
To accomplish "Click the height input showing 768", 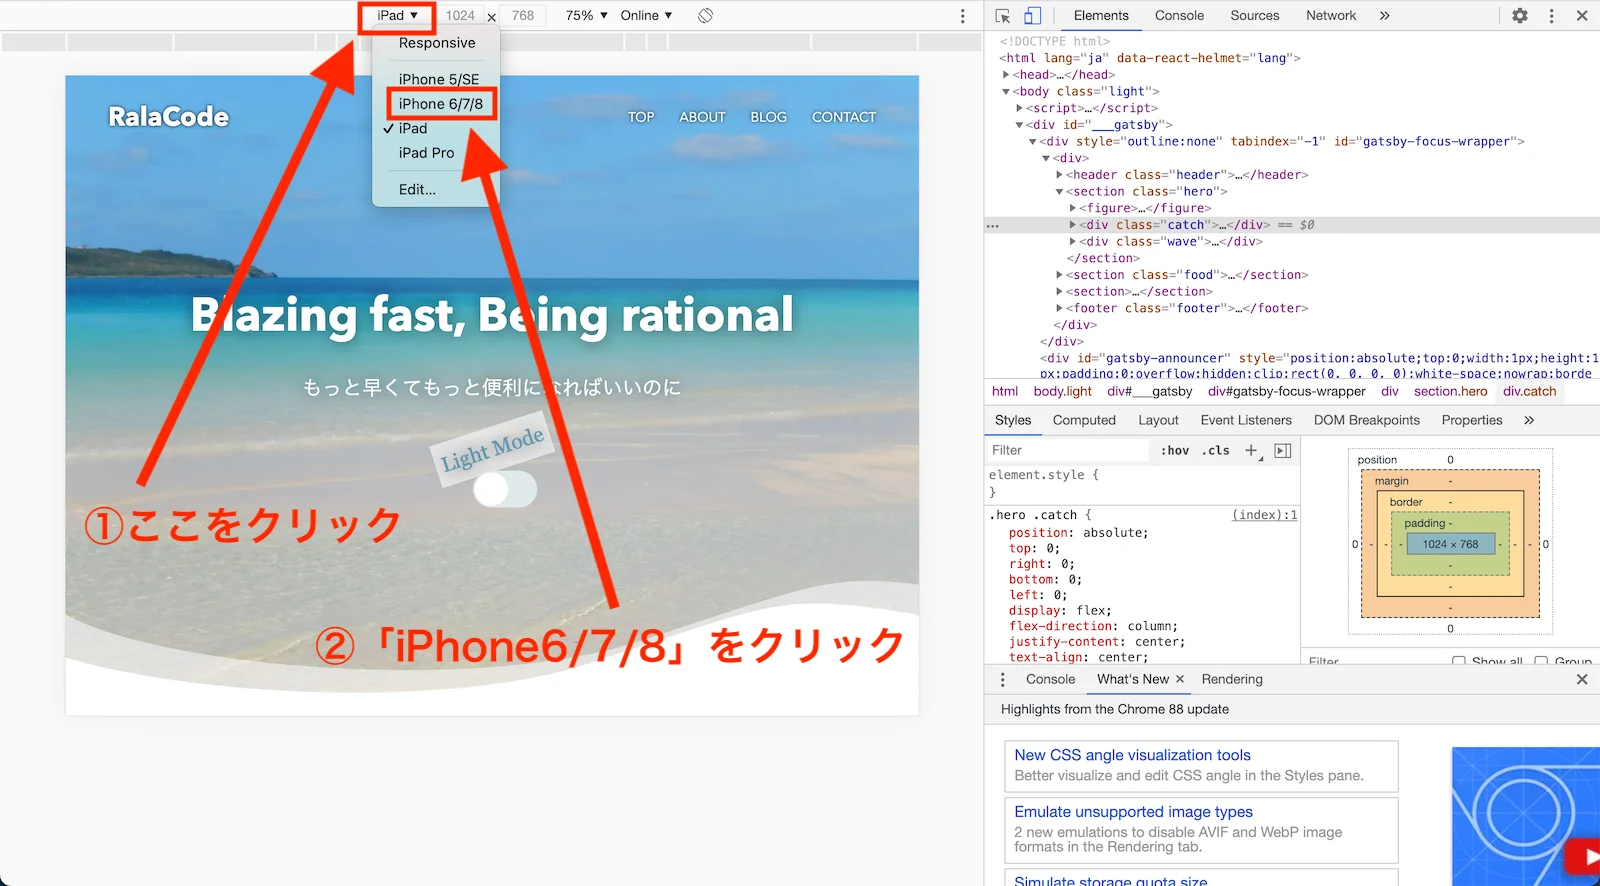I will [523, 16].
